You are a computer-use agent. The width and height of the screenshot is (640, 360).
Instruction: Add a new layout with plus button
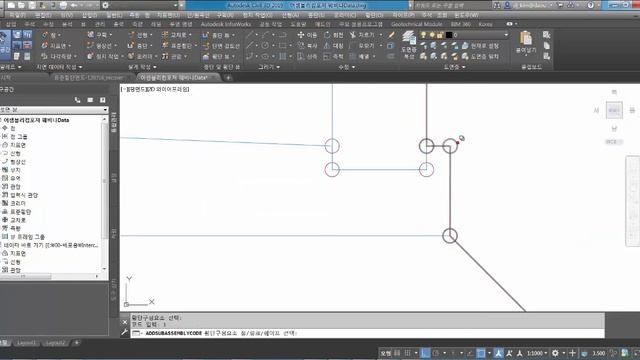[x=76, y=343]
